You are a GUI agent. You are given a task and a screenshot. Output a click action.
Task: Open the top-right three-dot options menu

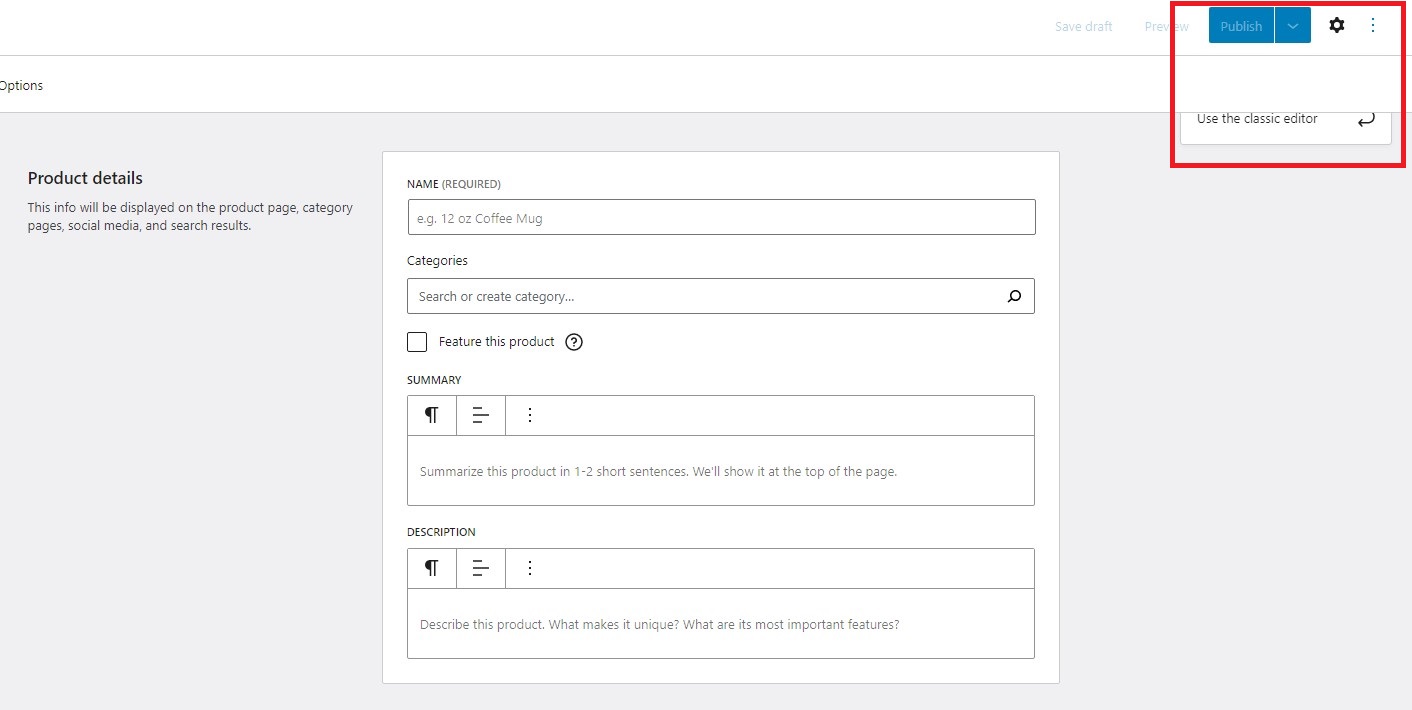click(x=1373, y=25)
